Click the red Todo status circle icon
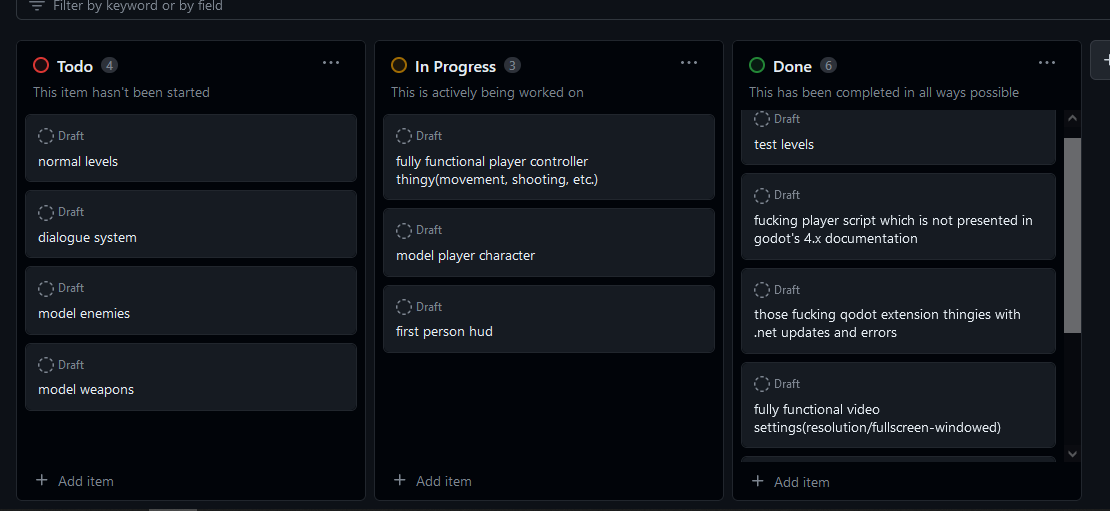1110x511 pixels. click(x=41, y=66)
